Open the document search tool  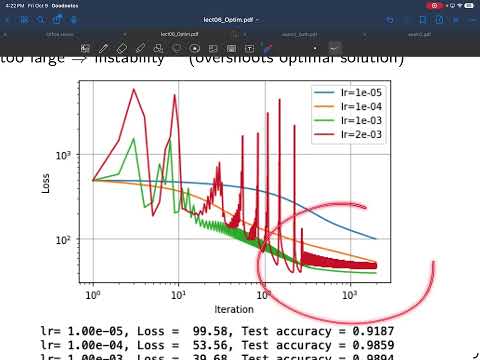pyautogui.click(x=40, y=20)
